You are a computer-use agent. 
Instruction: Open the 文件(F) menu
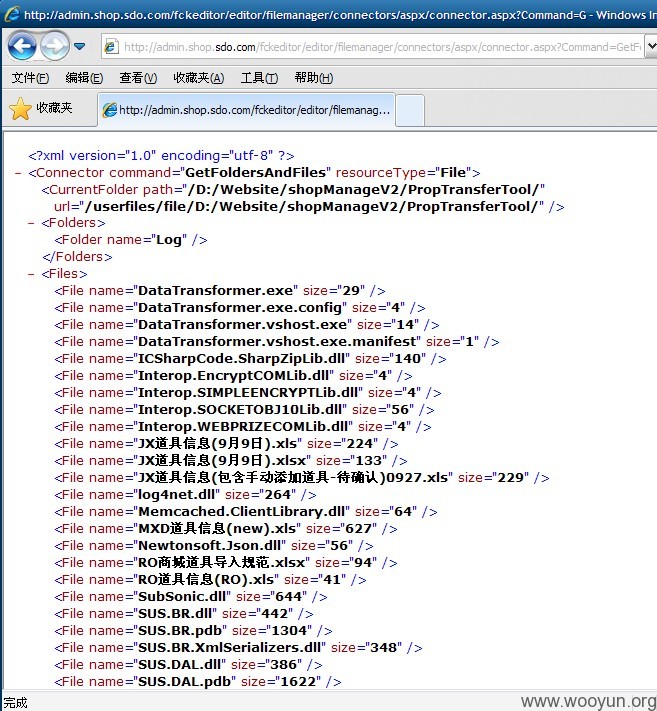coord(30,78)
